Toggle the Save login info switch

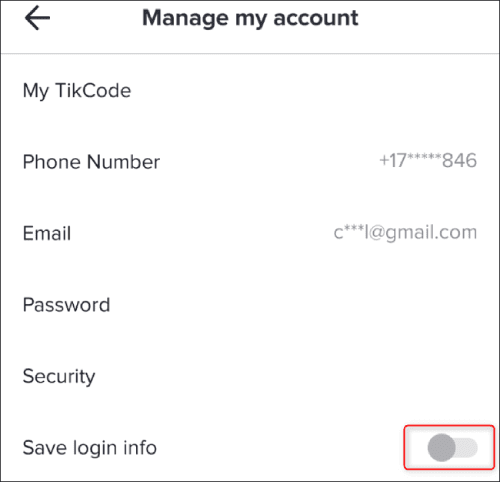452,447
